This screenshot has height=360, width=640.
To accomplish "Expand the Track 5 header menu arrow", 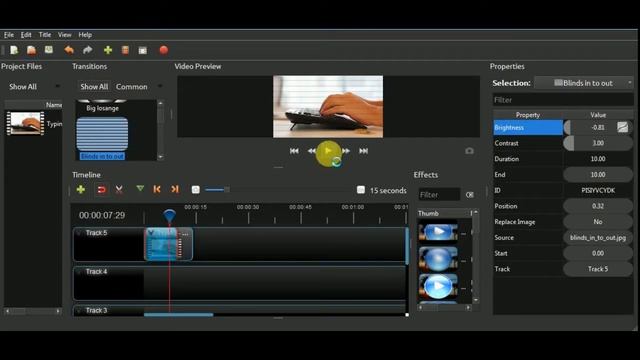I will point(79,233).
